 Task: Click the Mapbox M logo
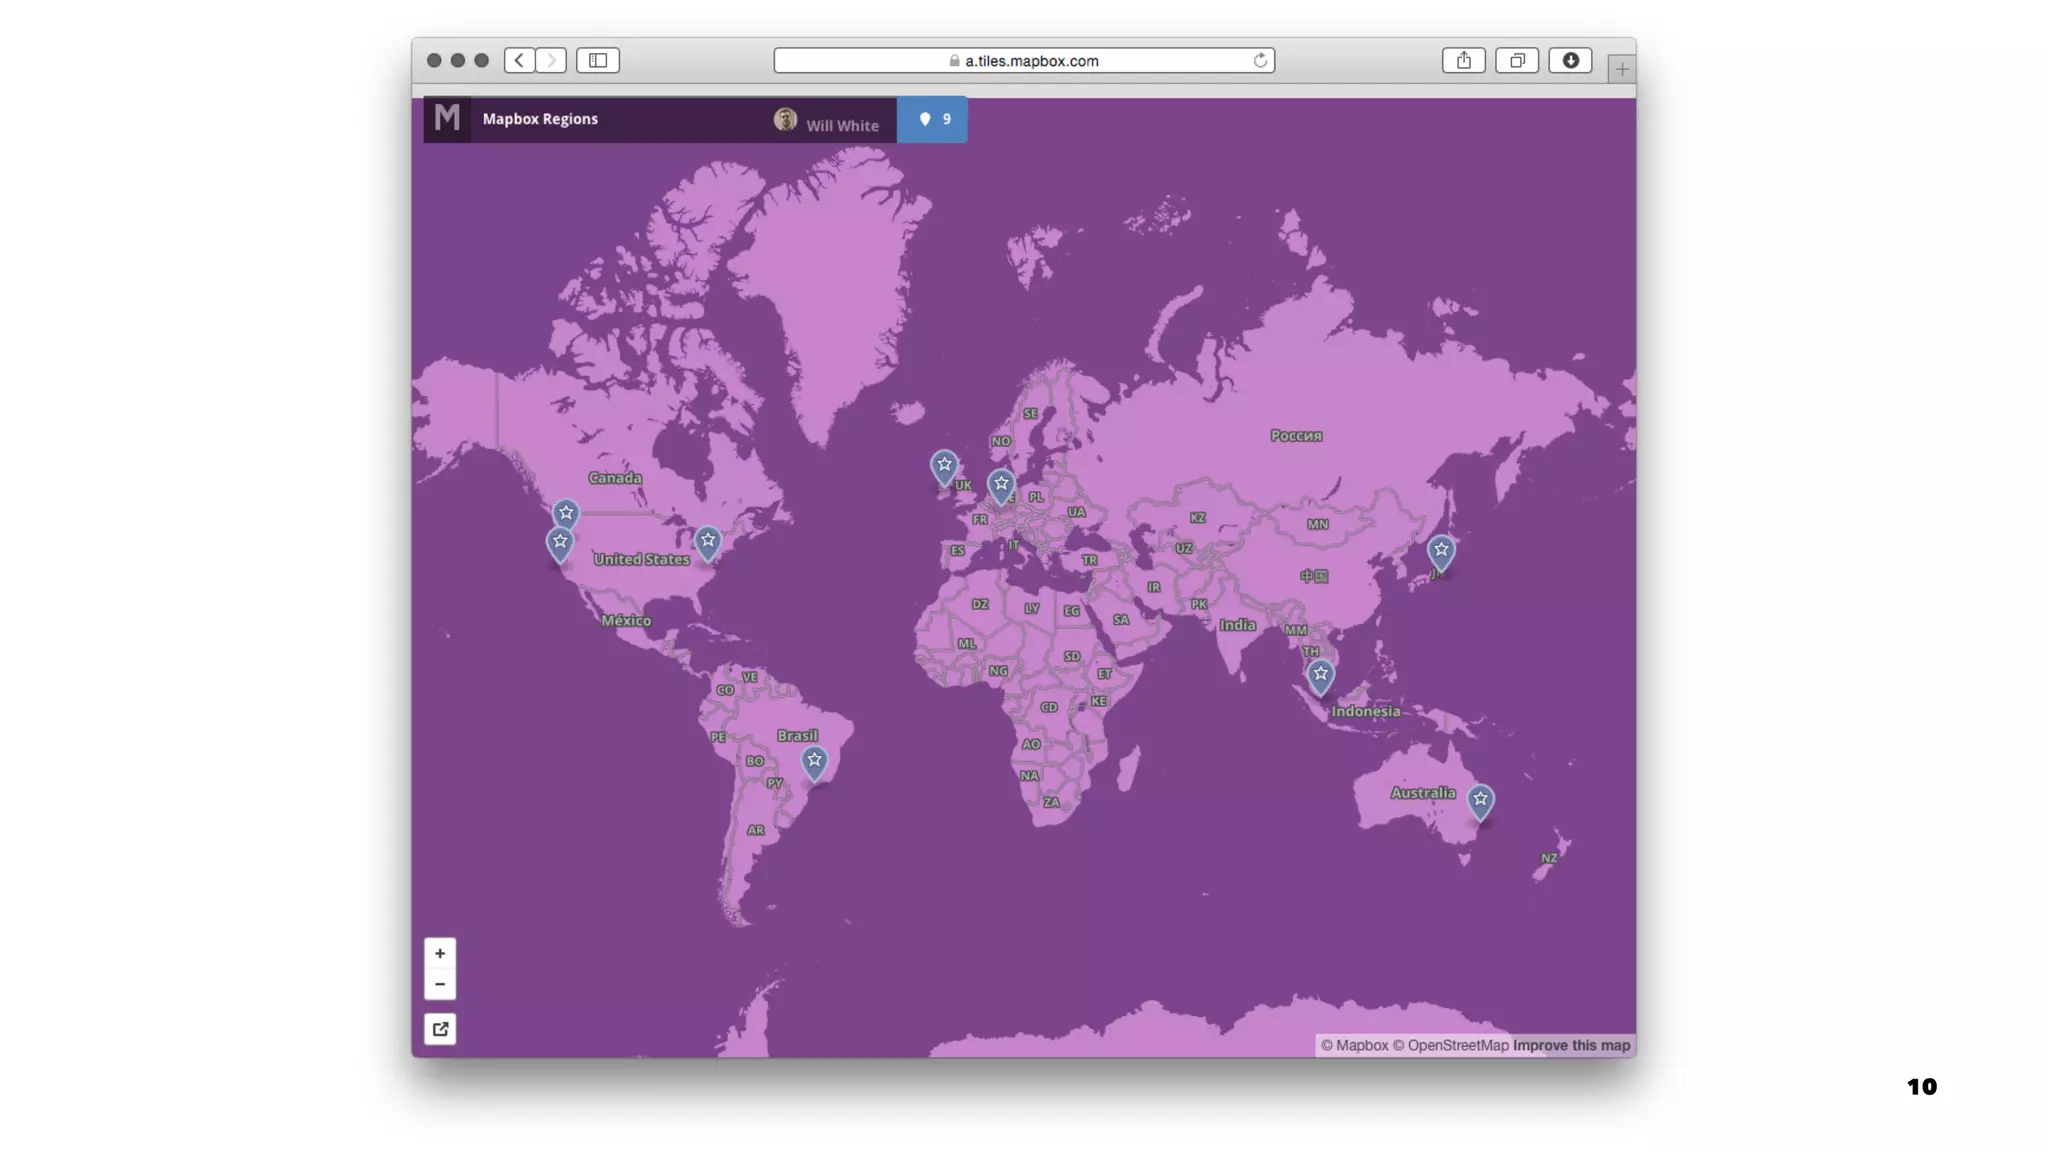pos(447,119)
